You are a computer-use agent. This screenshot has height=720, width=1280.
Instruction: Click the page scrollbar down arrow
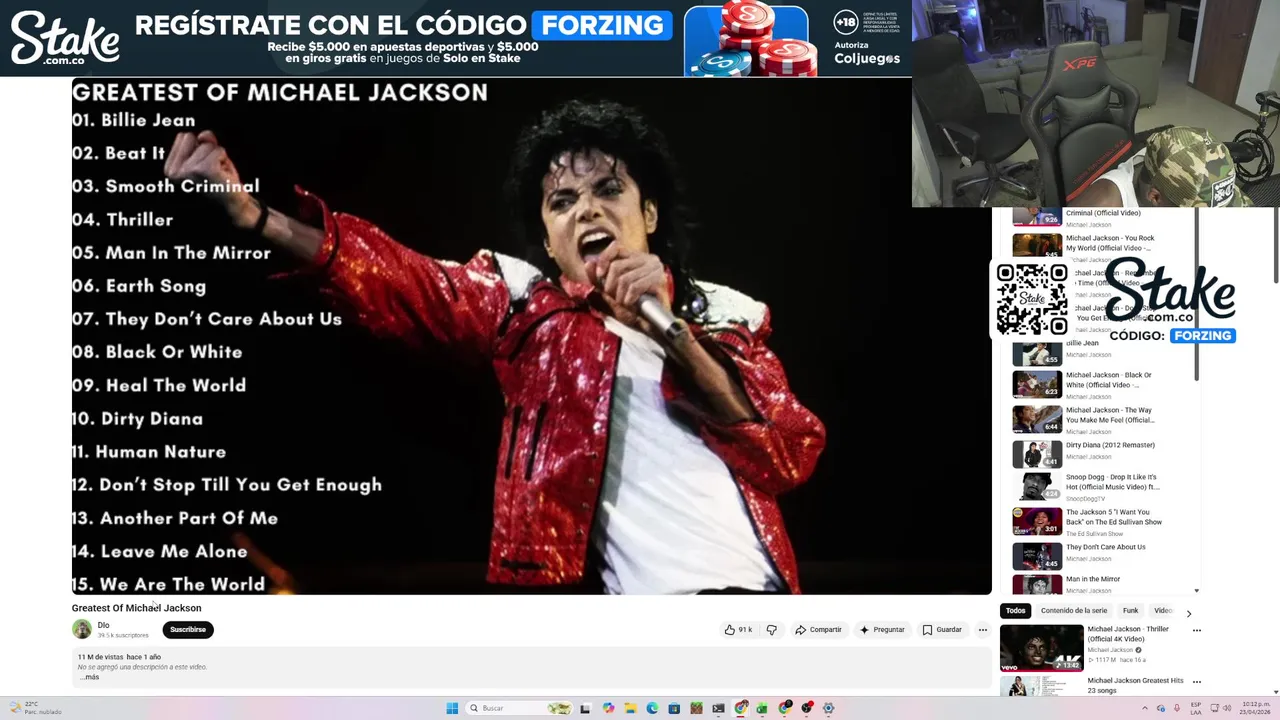[1275, 691]
